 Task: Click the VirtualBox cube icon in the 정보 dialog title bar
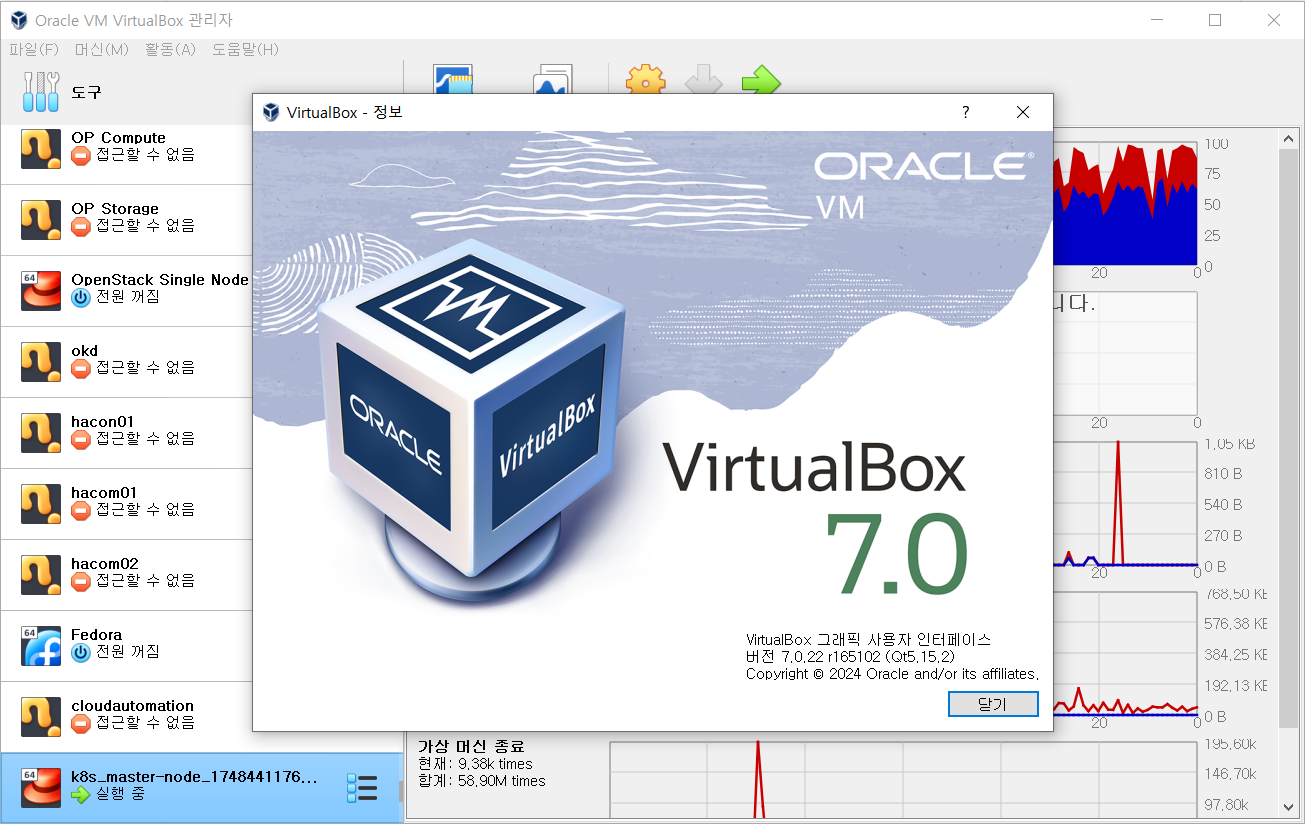pyautogui.click(x=271, y=112)
